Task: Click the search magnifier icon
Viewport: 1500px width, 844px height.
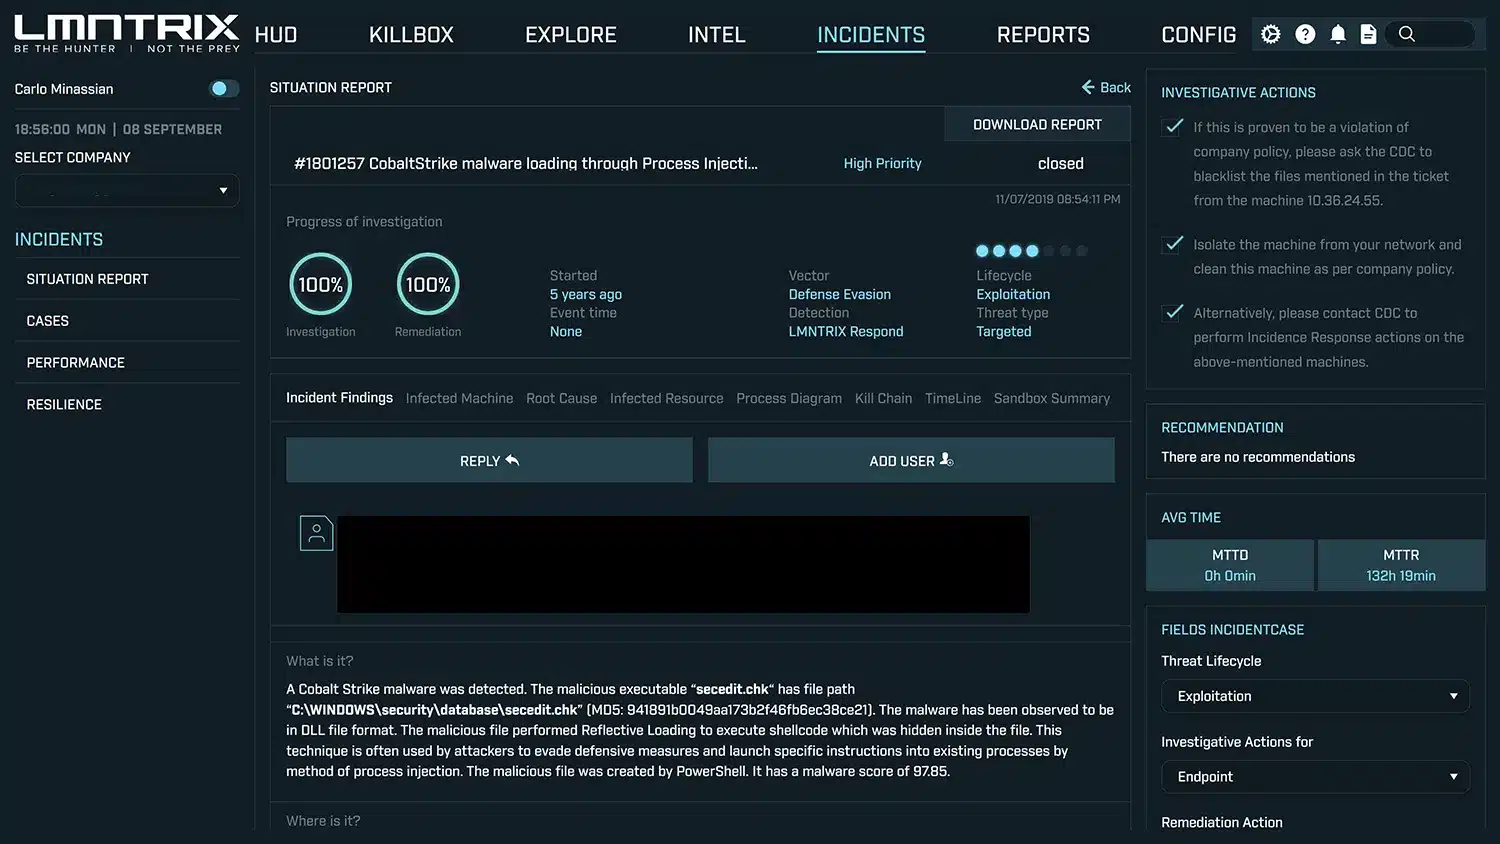Action: tap(1407, 34)
